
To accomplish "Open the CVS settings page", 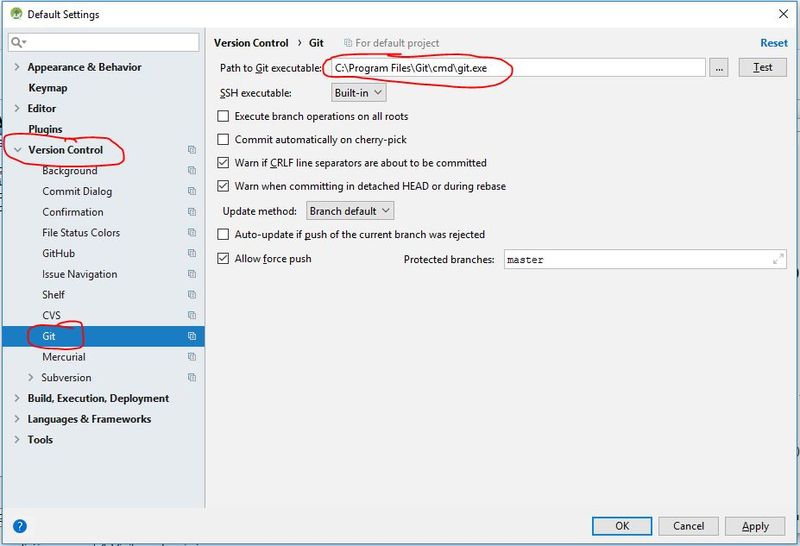I will [52, 315].
